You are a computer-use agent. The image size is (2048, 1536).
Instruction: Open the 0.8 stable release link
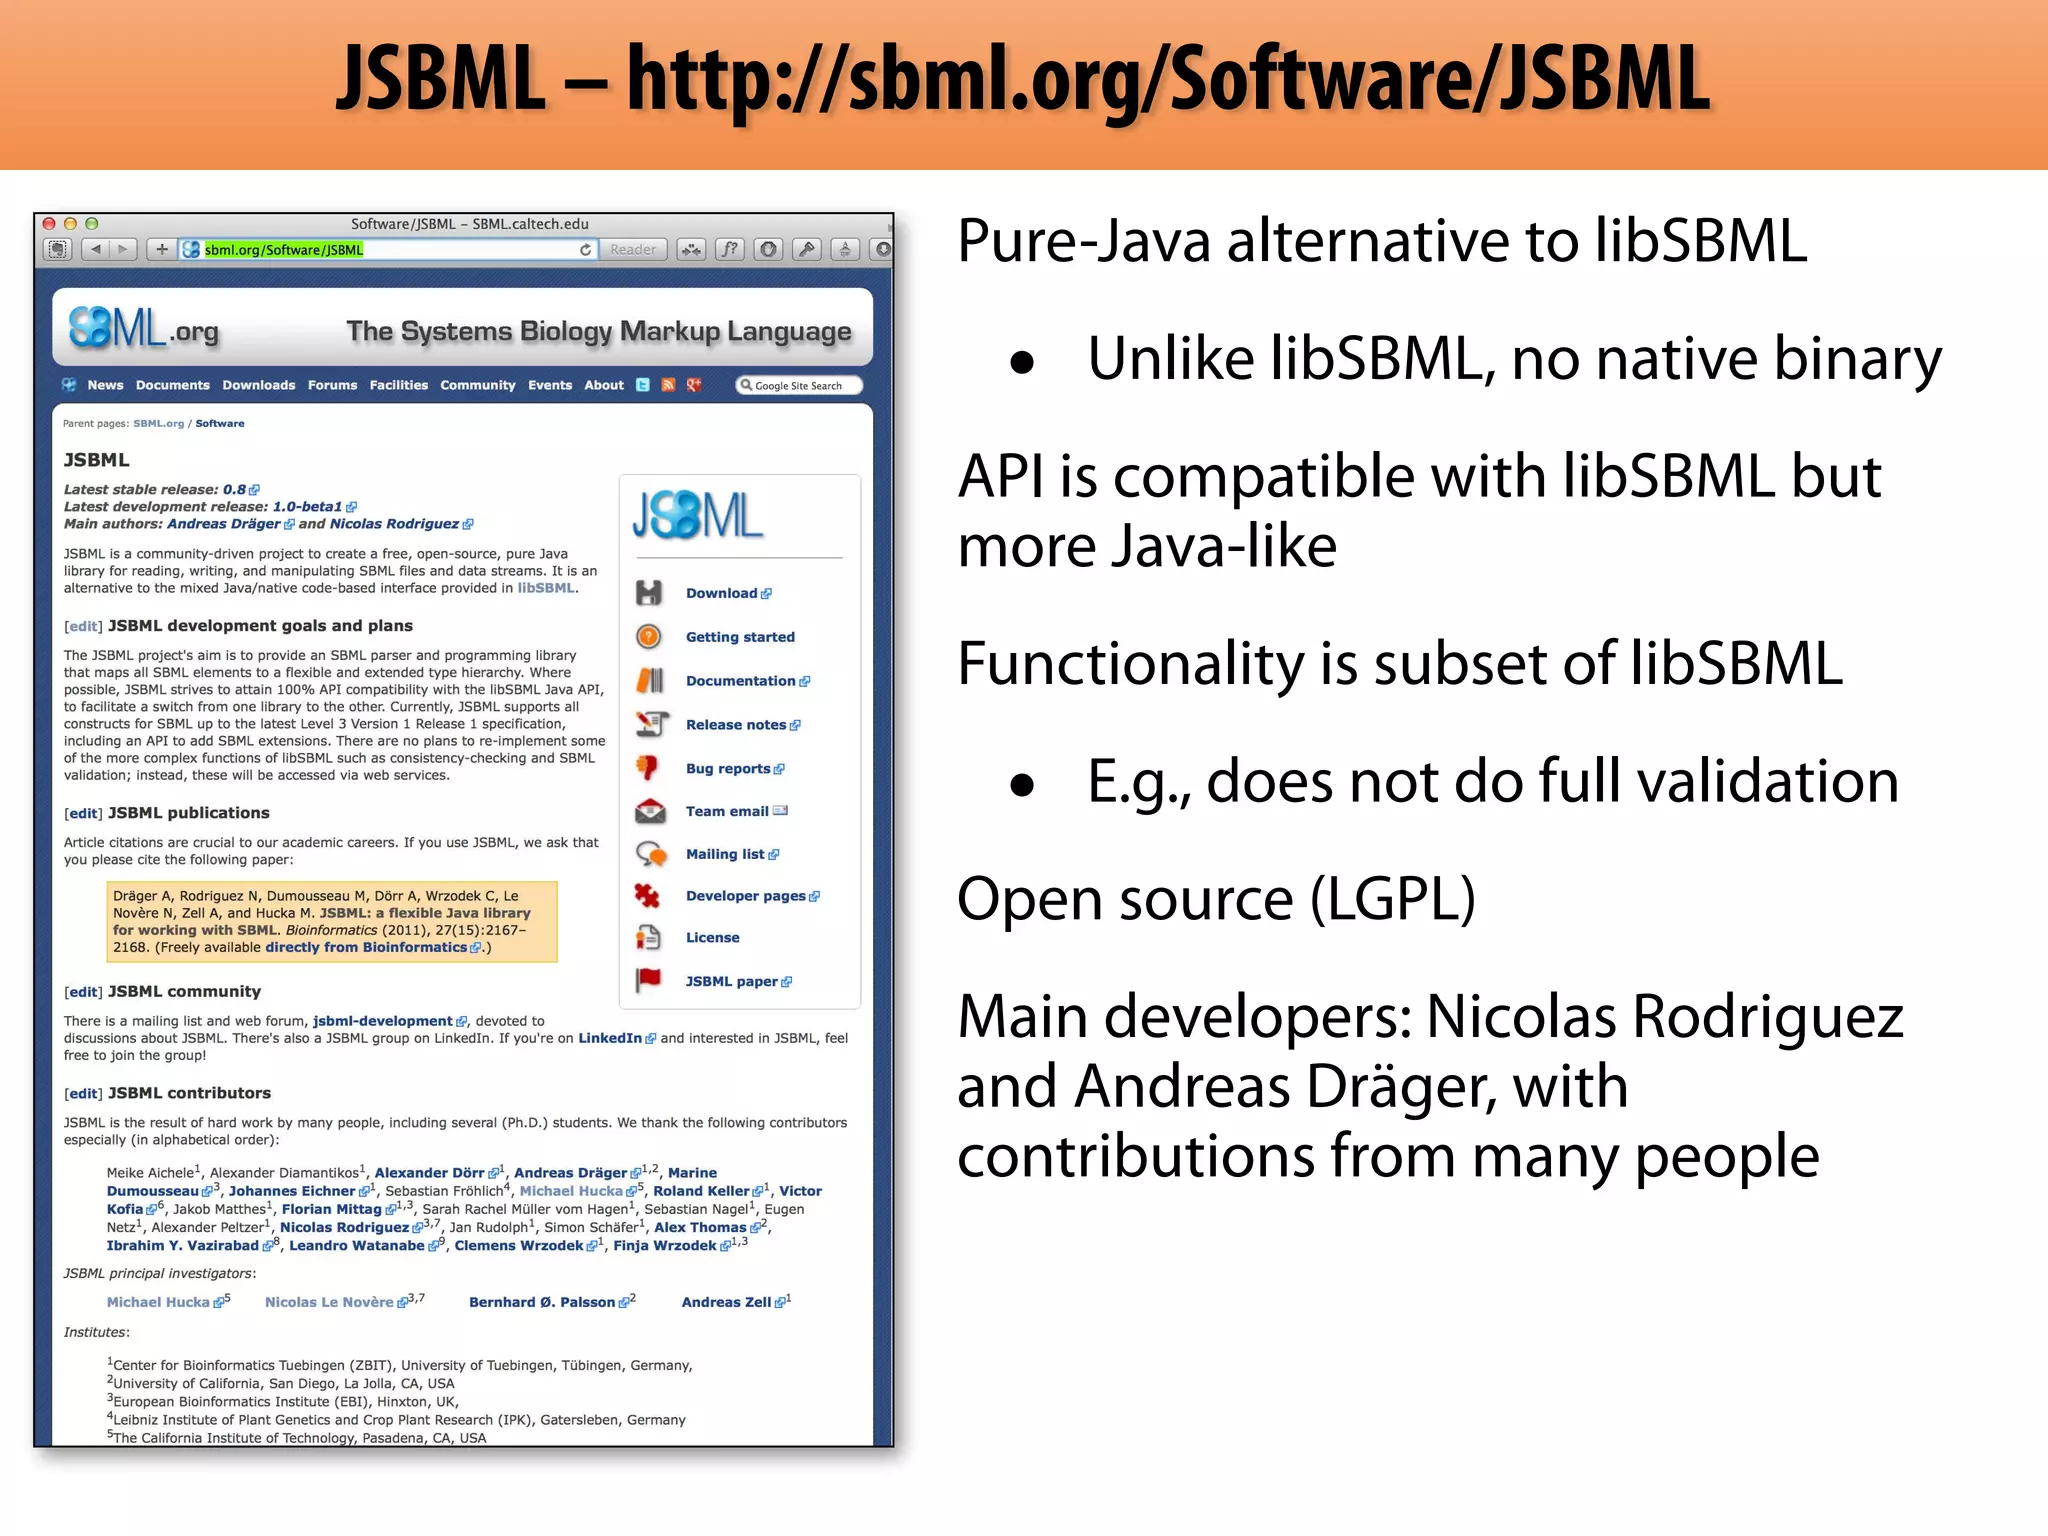click(x=241, y=490)
